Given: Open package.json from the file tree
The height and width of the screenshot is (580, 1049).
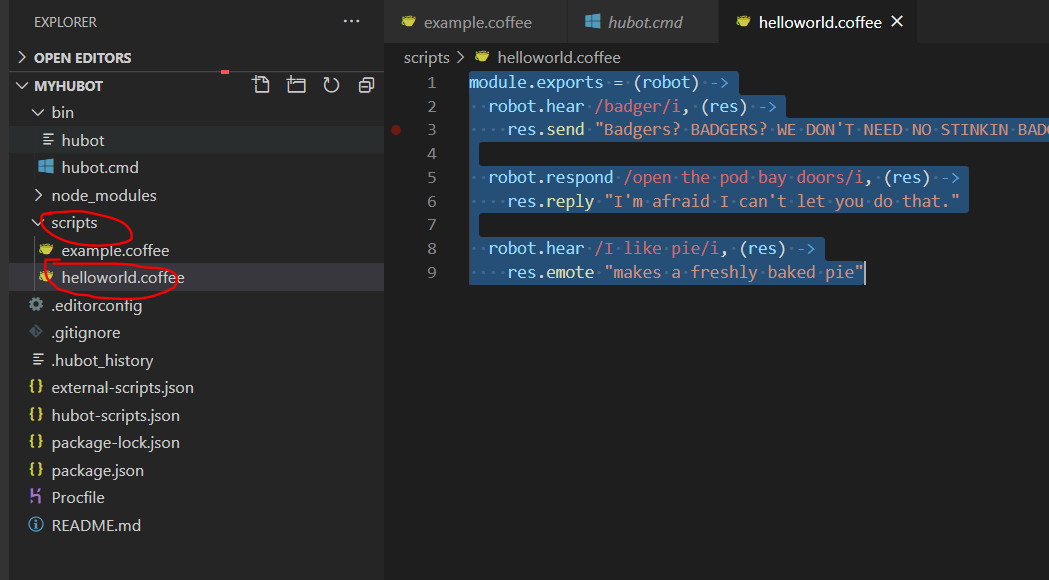Looking at the screenshot, I should pos(97,470).
